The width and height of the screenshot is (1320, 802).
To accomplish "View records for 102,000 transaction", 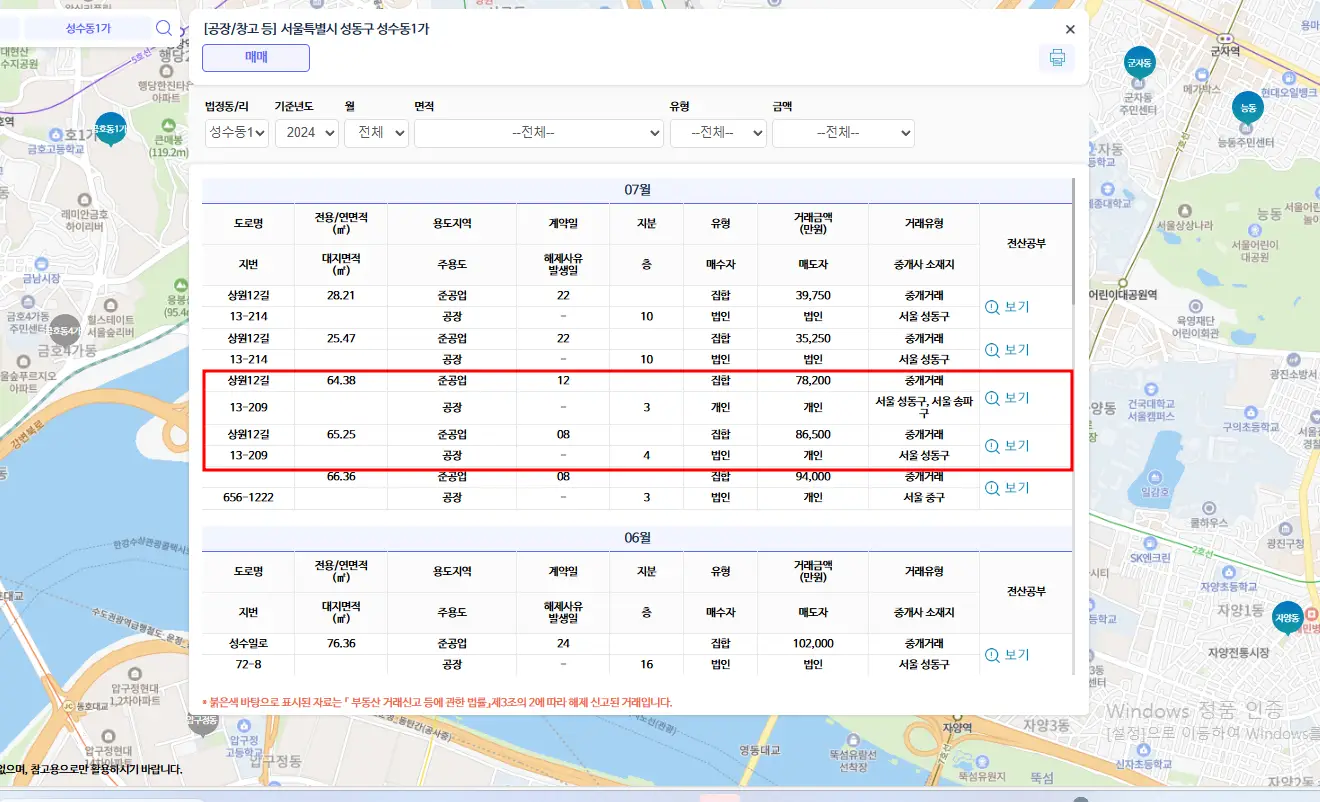I will coord(1007,655).
